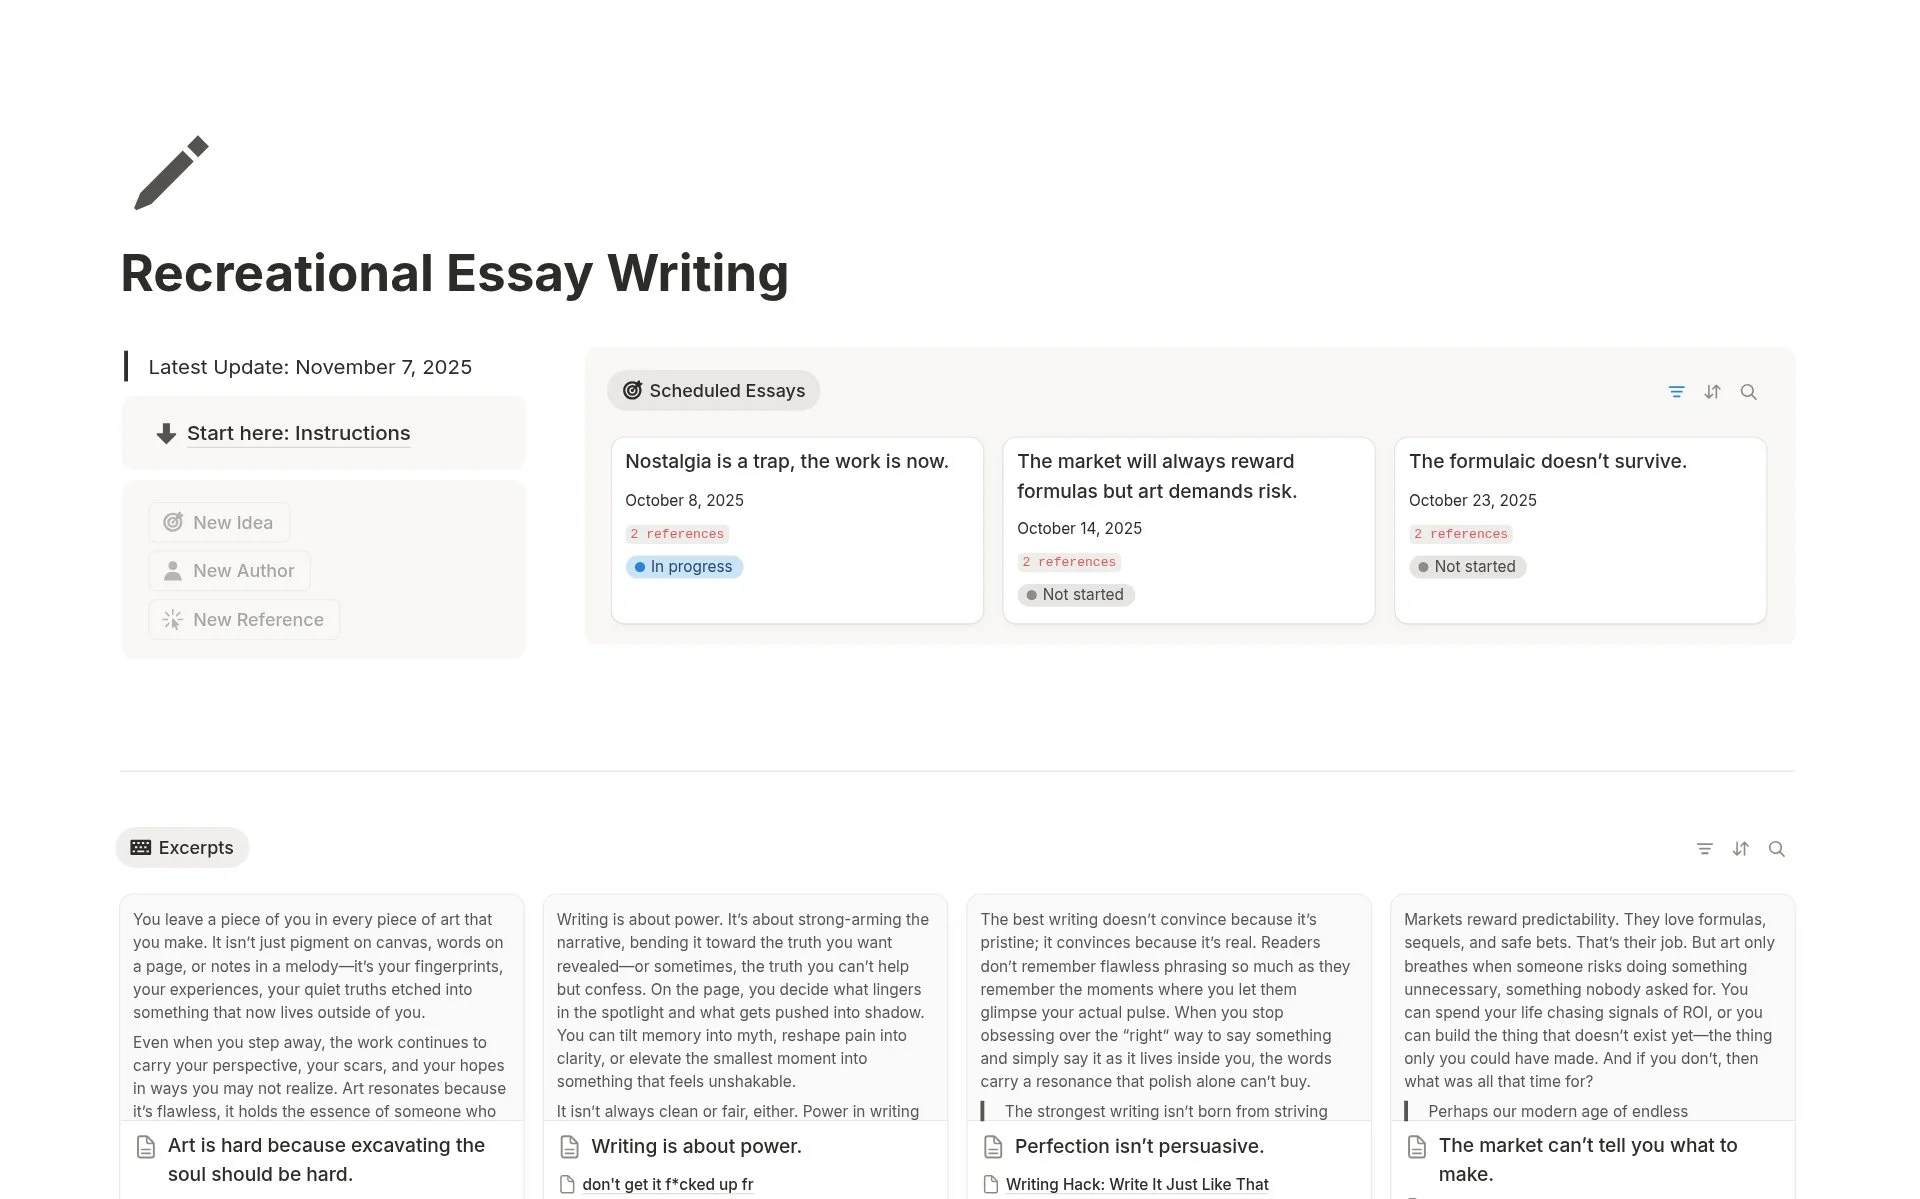This screenshot has width=1920, height=1199.
Task: Open filter options for the Excerpts section
Action: [1705, 848]
